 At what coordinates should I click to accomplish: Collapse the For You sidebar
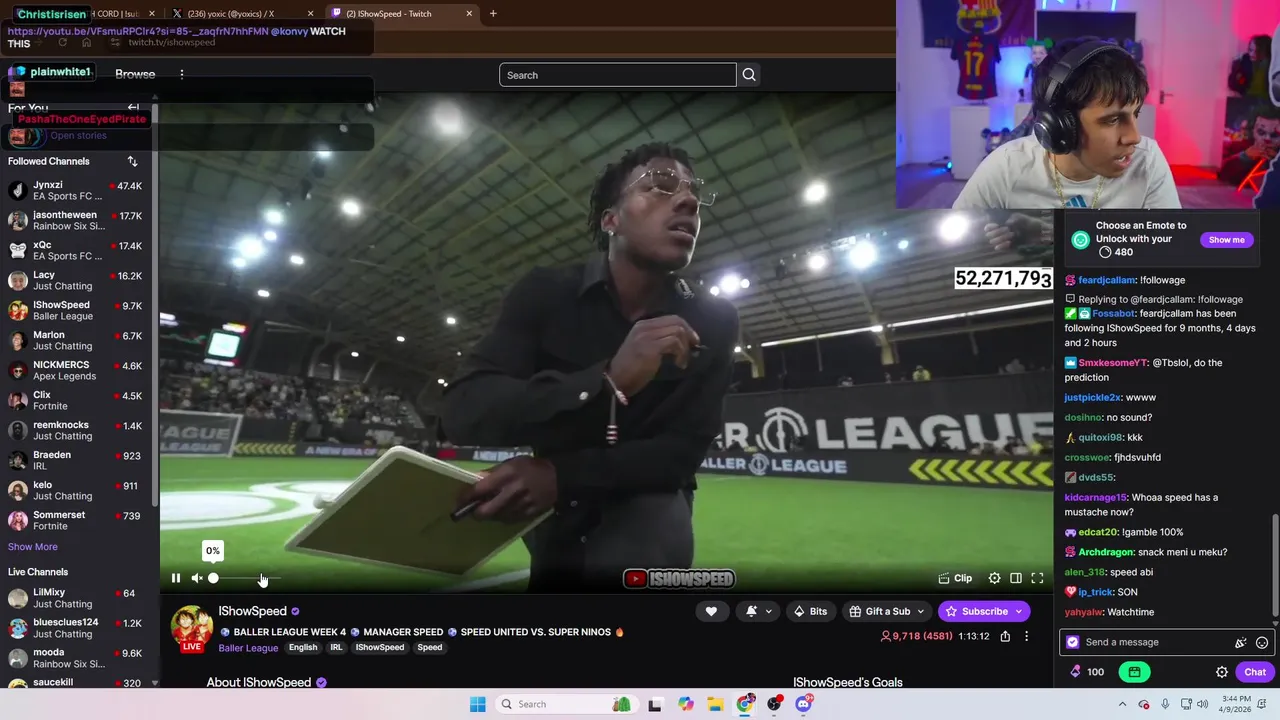pos(133,108)
